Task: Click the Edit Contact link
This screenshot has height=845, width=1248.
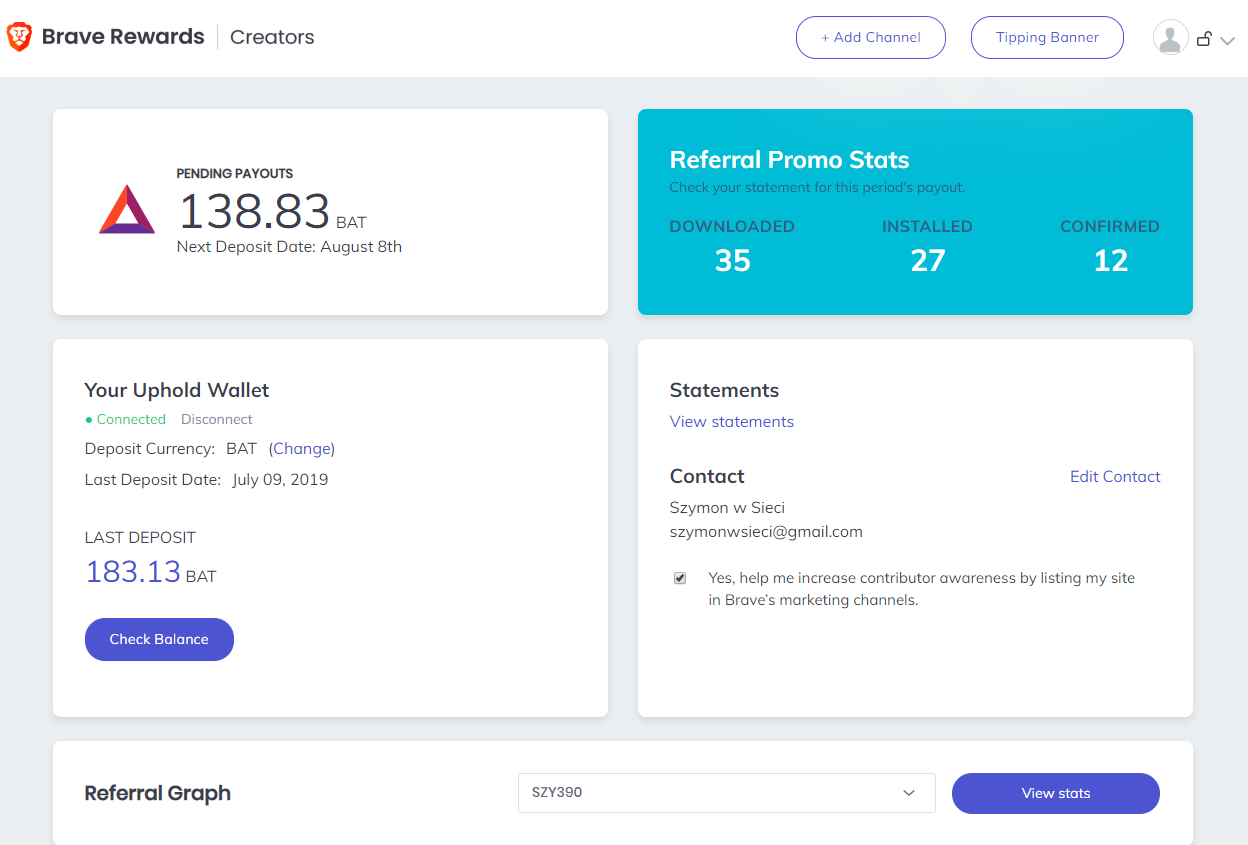Action: [1115, 476]
